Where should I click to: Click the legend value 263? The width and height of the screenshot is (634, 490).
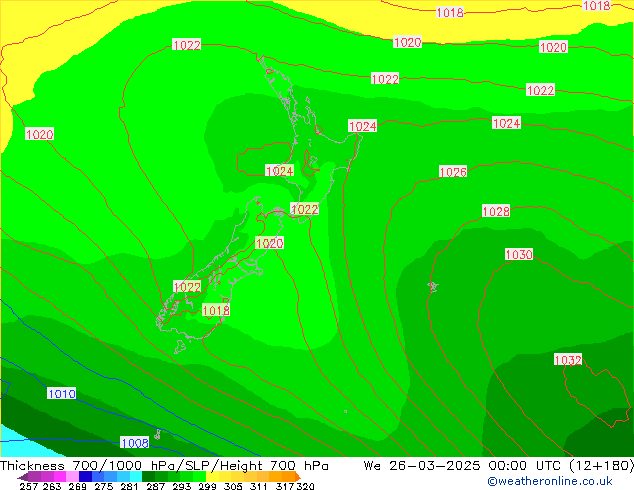coord(52,486)
